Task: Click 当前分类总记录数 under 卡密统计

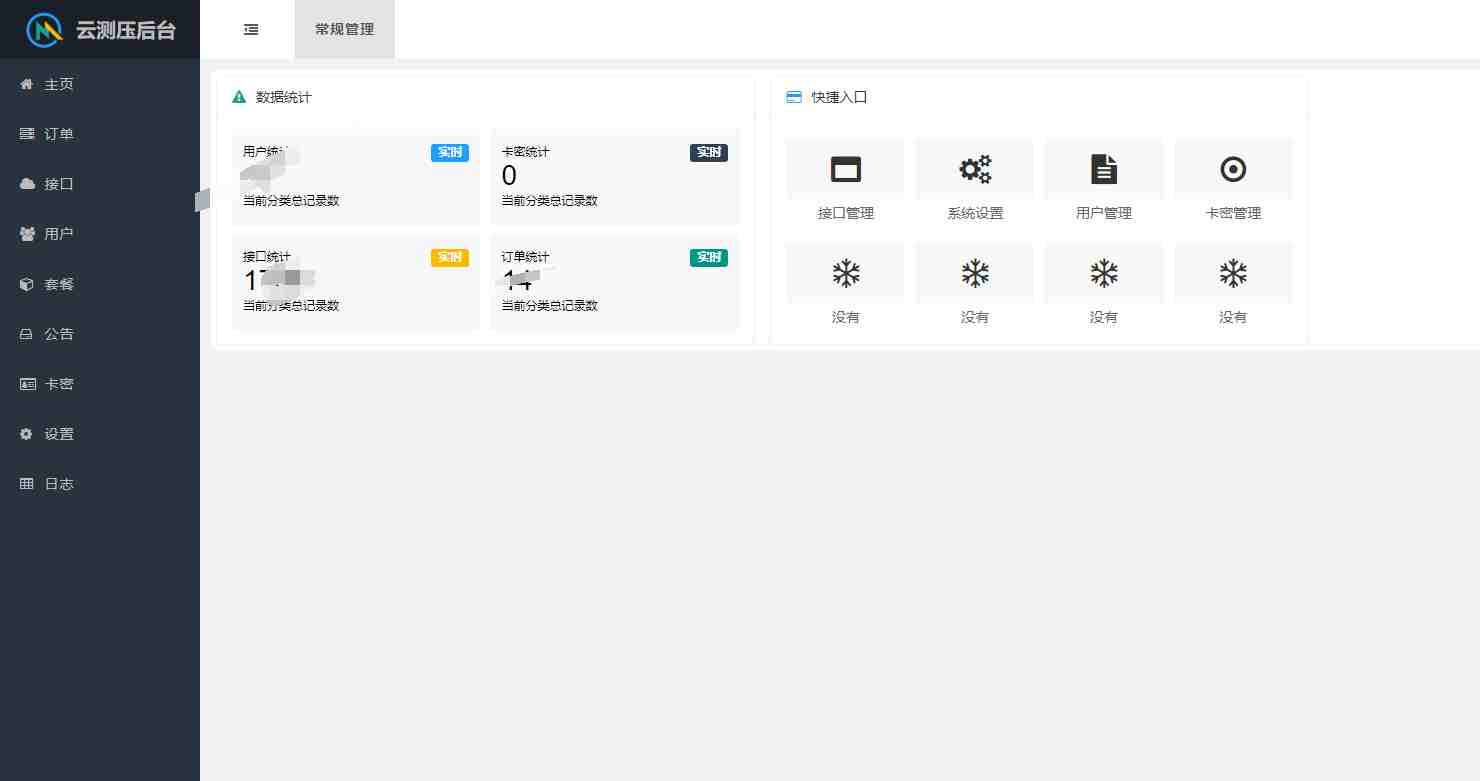Action: pyautogui.click(x=550, y=201)
